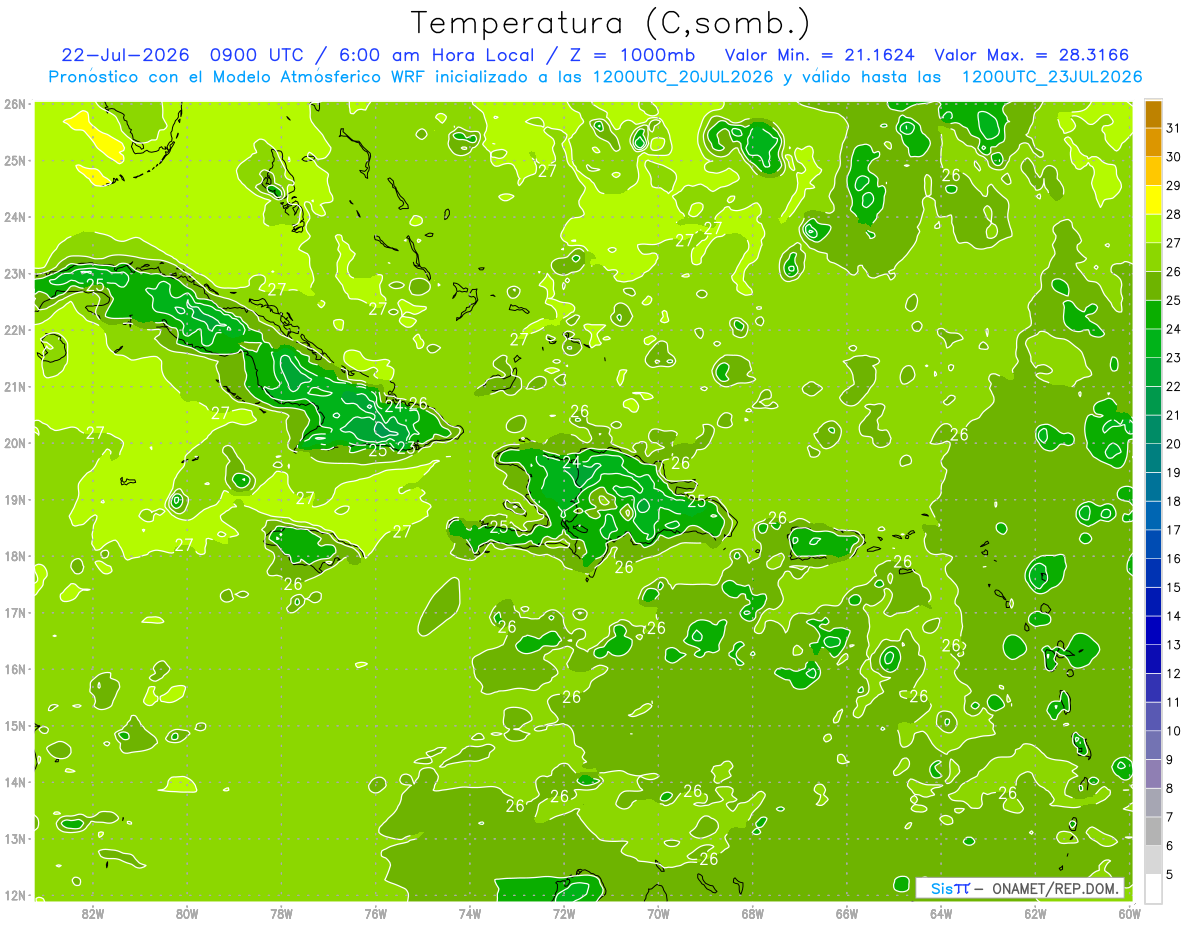Viewport: 1200px width, 927px height.
Task: Pick the brown-orange swatch above 31 on scale
Action: 1153,114
